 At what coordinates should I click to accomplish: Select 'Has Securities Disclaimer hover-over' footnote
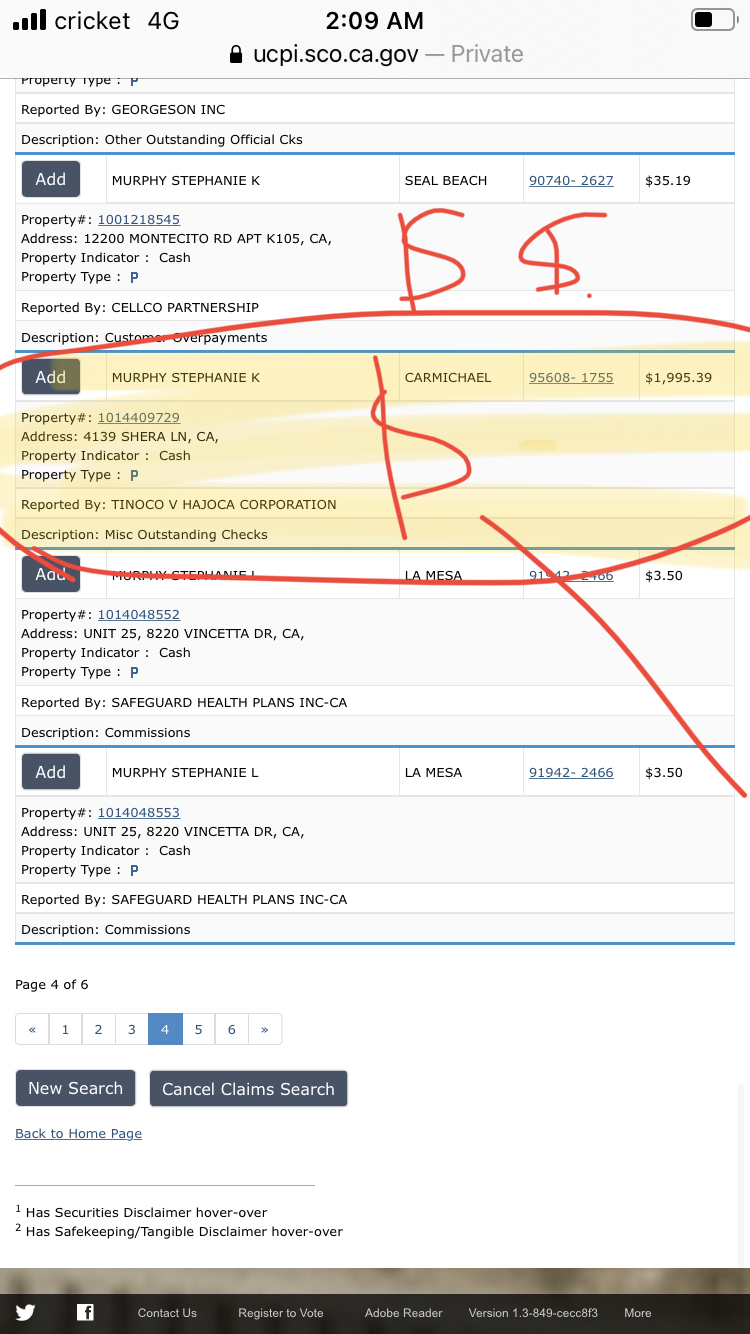tap(146, 1212)
